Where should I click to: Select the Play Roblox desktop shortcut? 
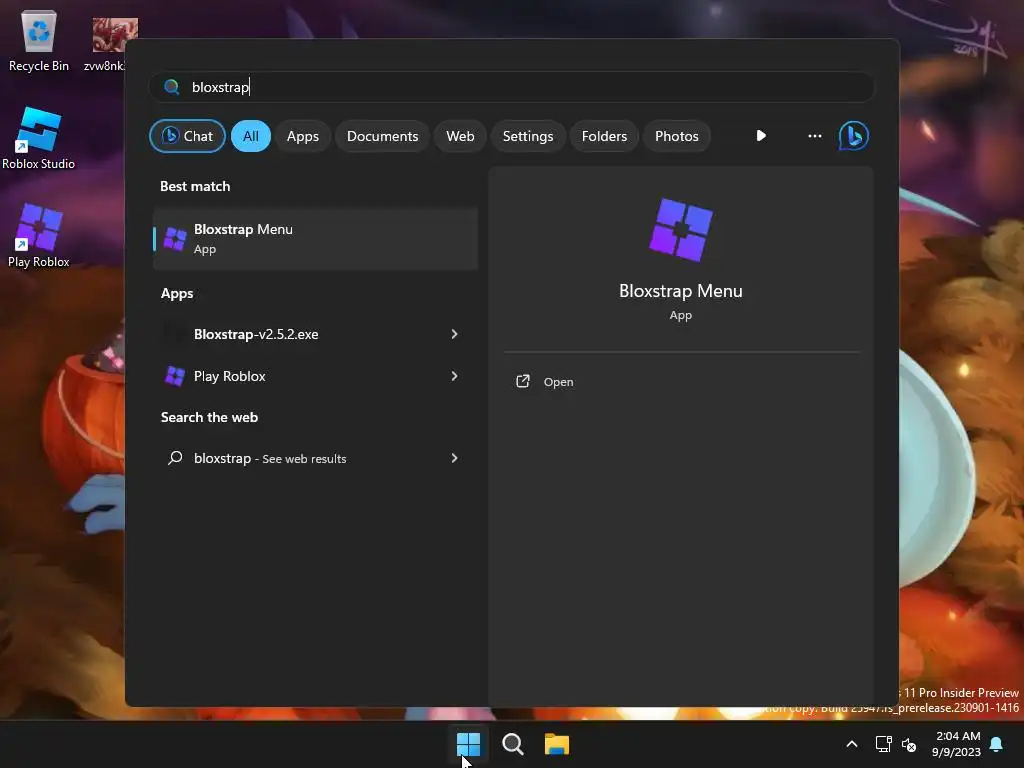[x=39, y=235]
